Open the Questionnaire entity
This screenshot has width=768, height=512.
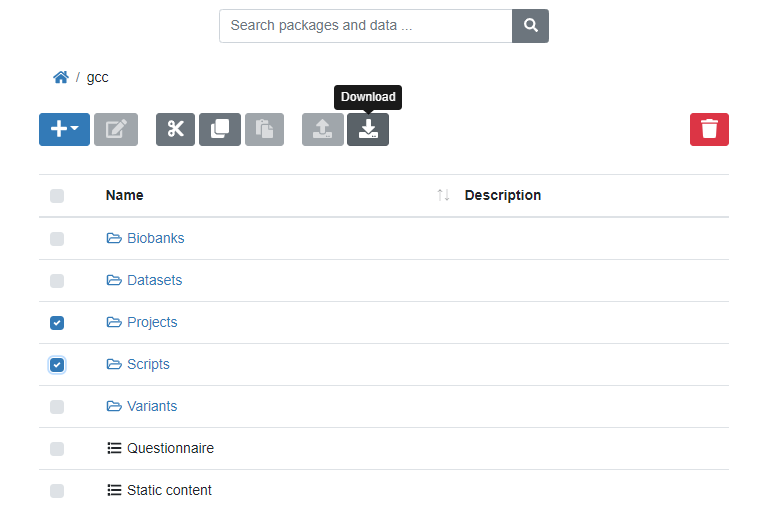tap(170, 449)
